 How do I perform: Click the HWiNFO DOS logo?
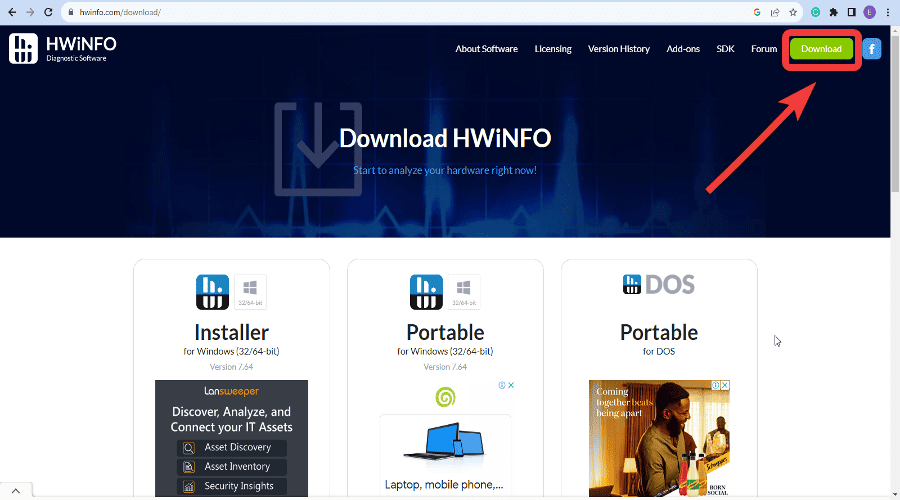[658, 284]
